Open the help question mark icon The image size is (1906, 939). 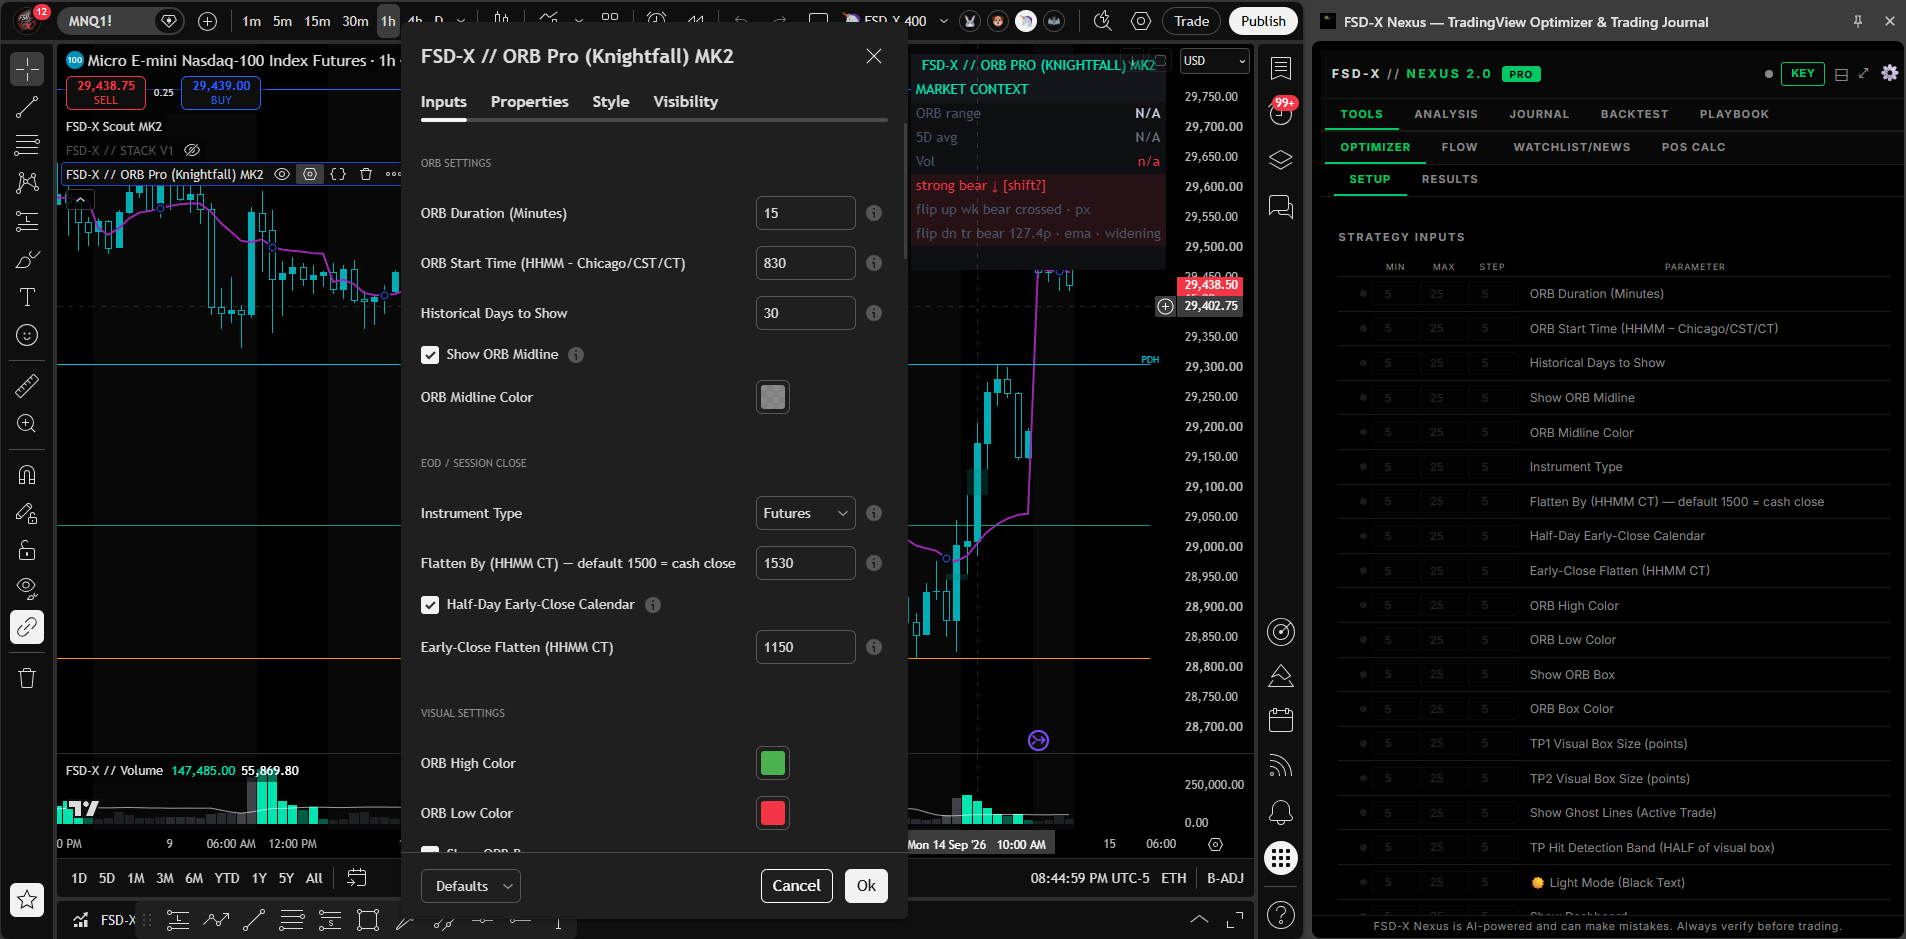pos(1281,914)
